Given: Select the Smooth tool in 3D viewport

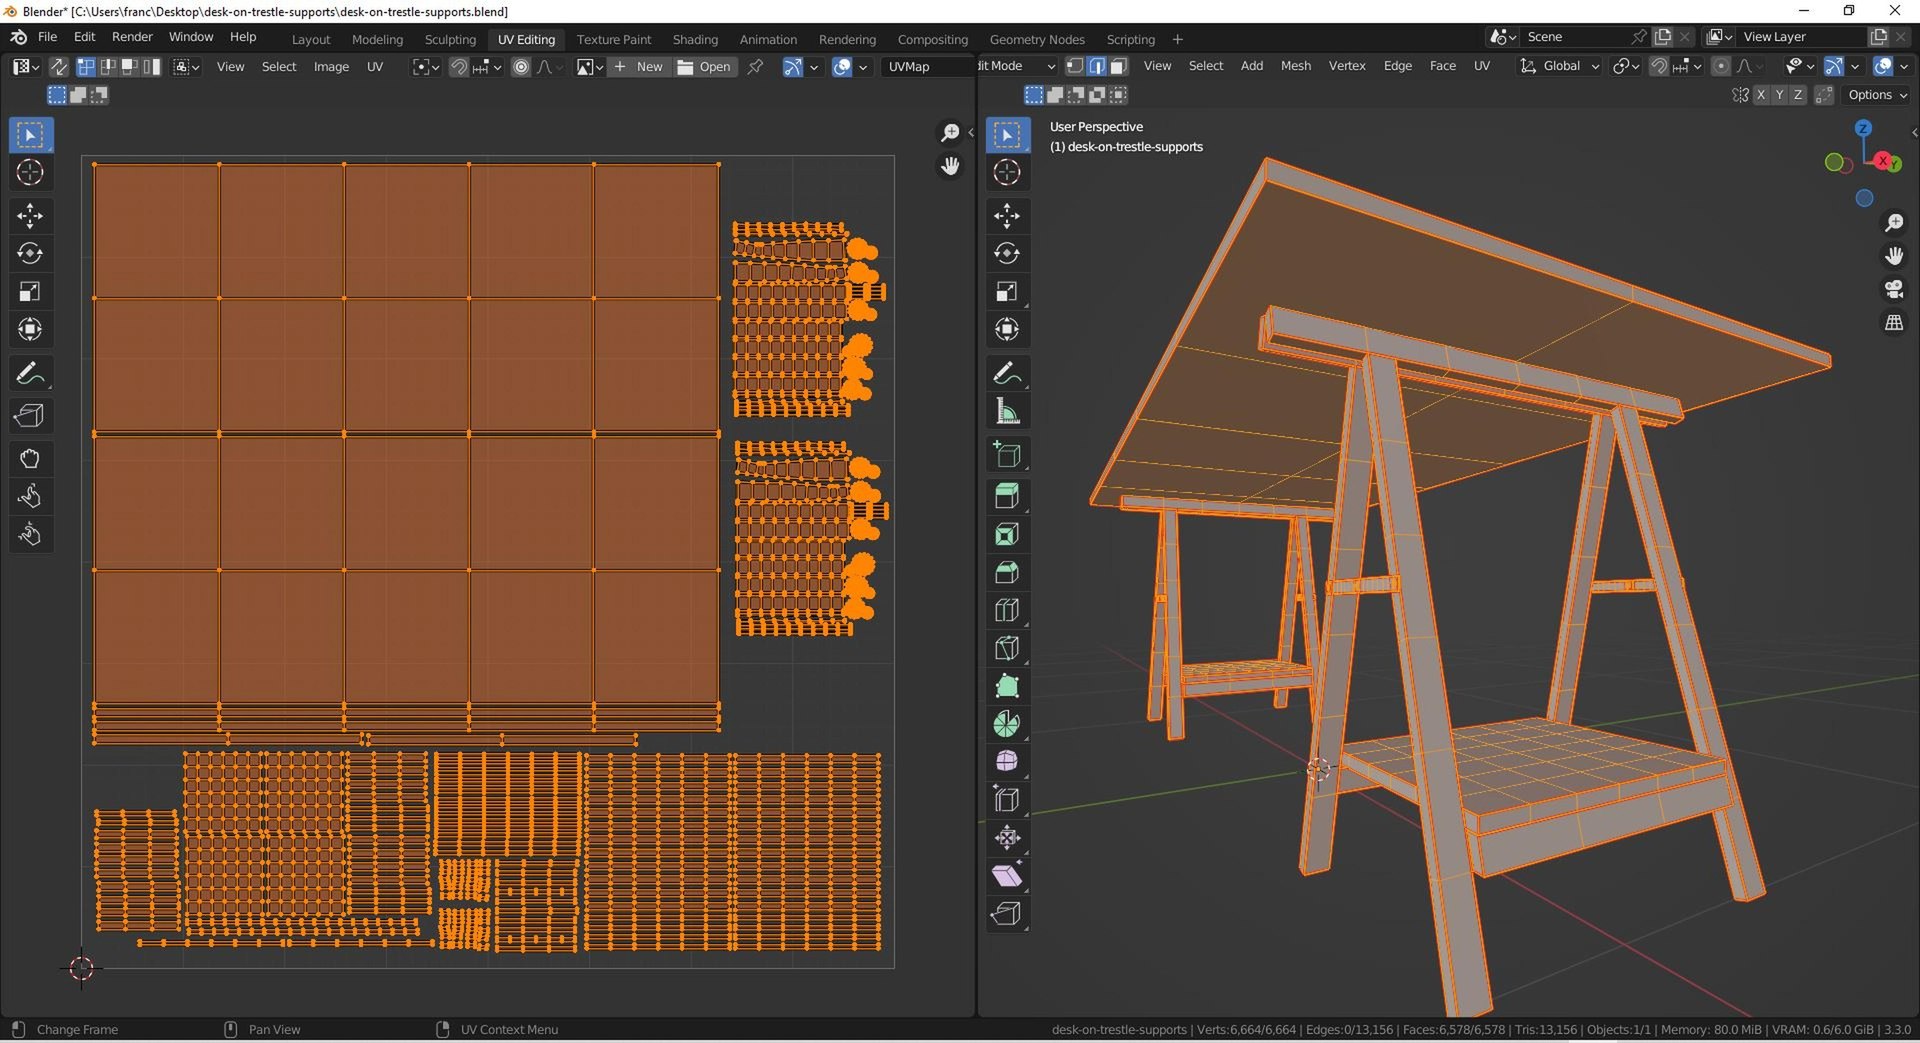Looking at the screenshot, I should 1007,762.
